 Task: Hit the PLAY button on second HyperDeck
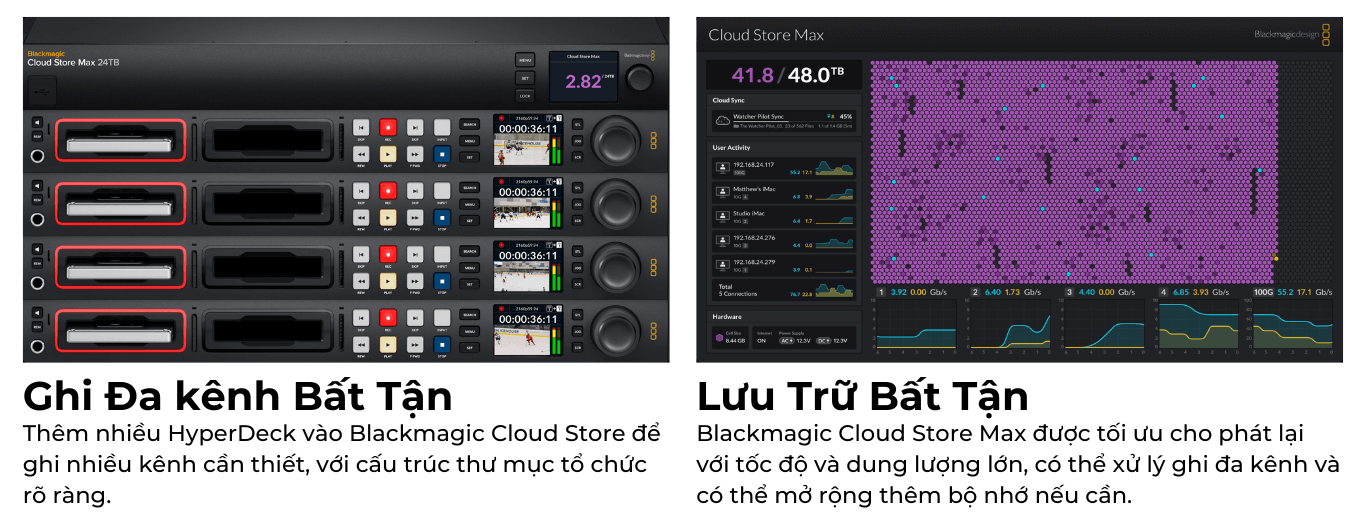click(388, 217)
